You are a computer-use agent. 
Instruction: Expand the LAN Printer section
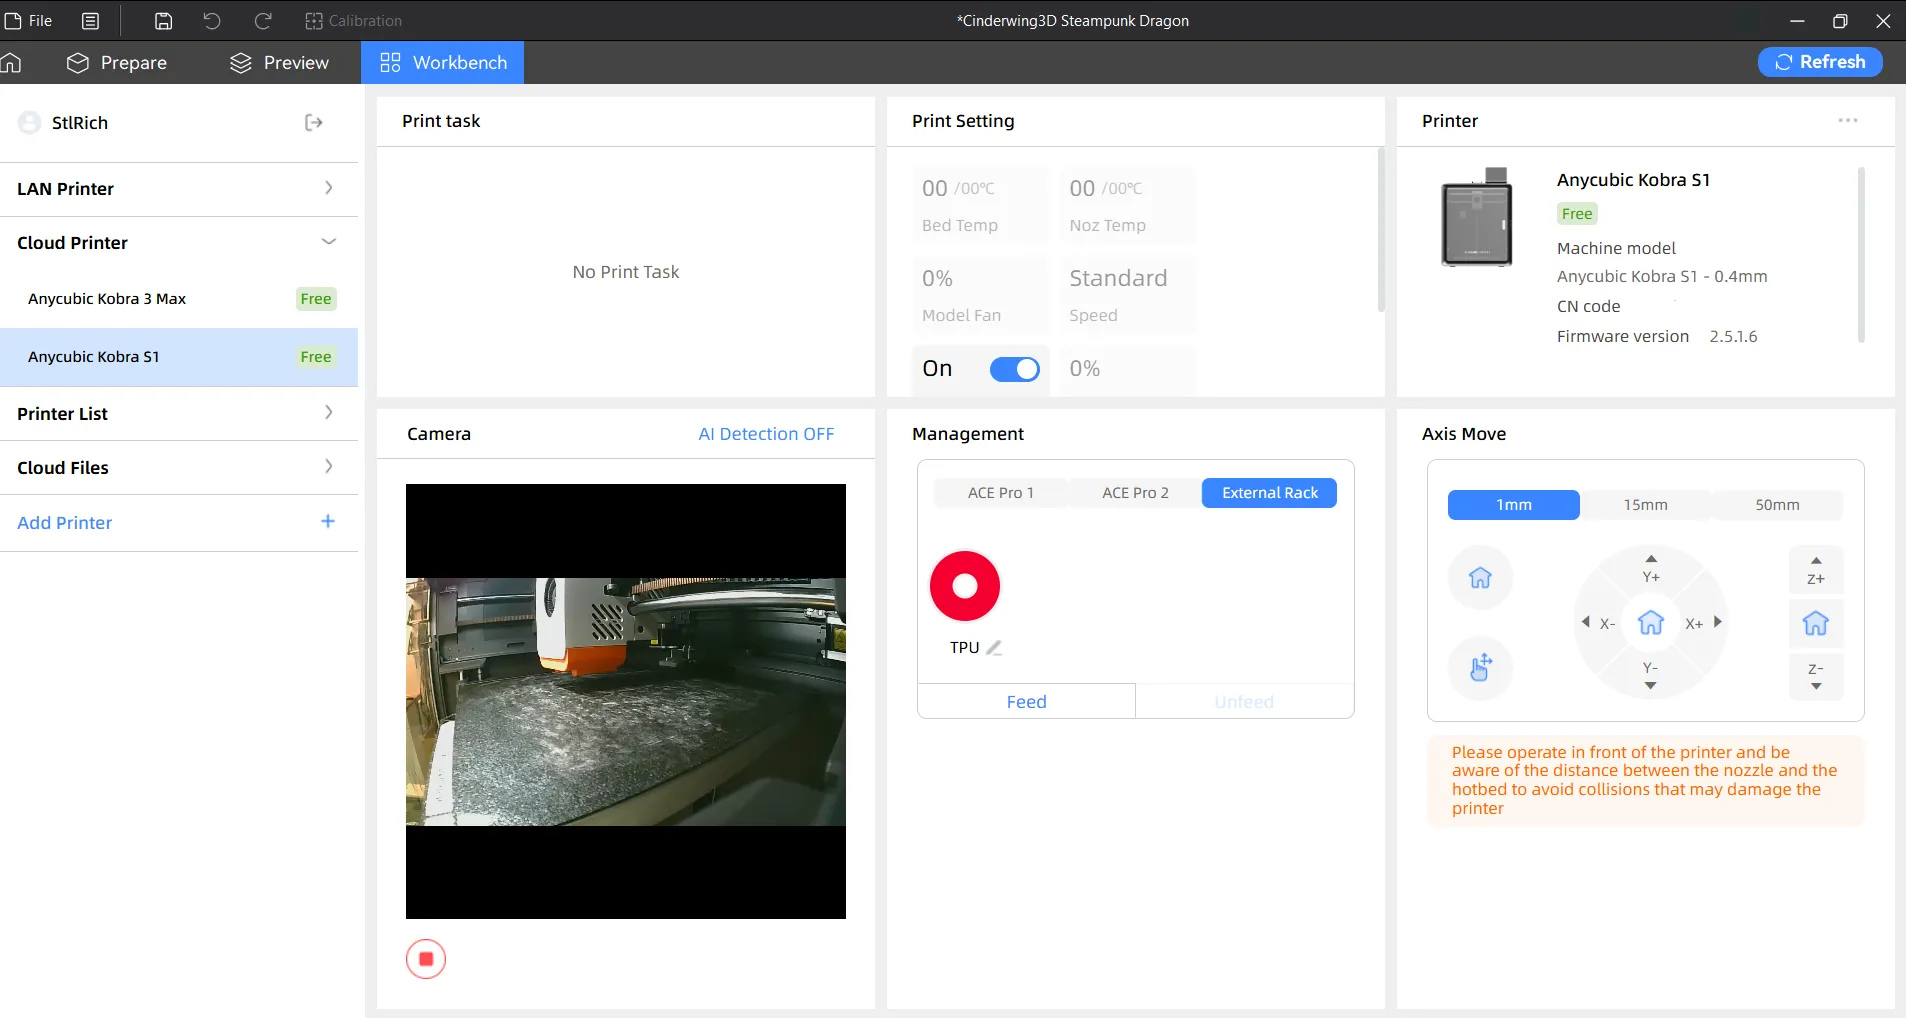click(179, 189)
